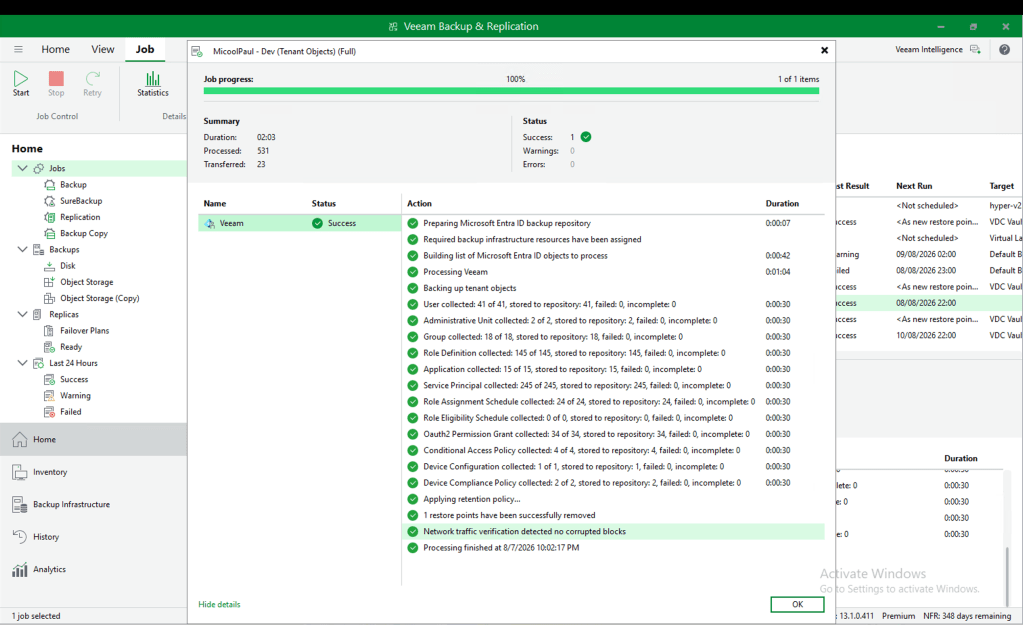The image size is (1023, 625).
Task: Select 'Preparing Microsoft Entra ID backup repository' row
Action: tap(613, 223)
